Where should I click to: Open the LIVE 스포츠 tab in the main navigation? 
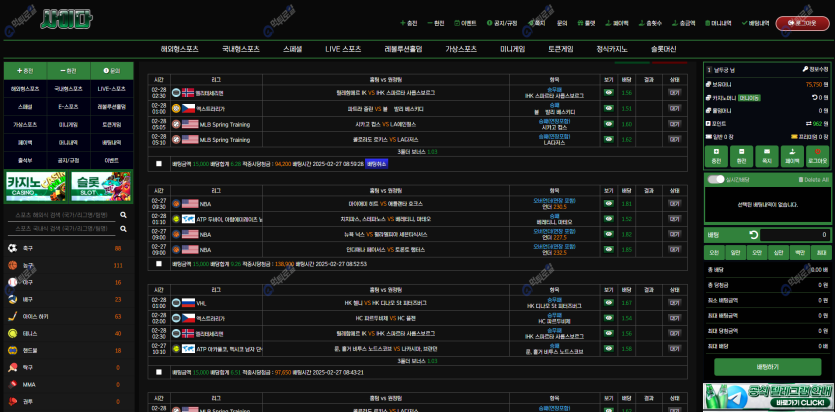pos(343,48)
